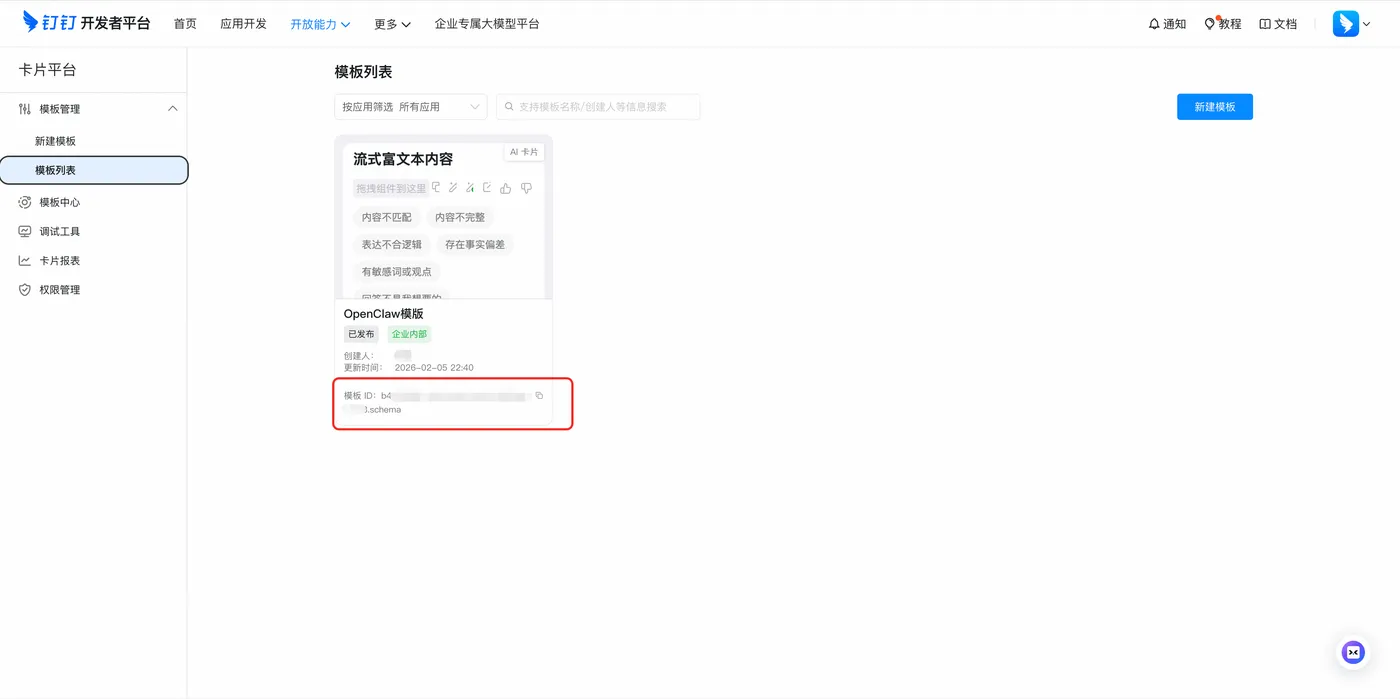Open the 首页 nav item
This screenshot has height=699, width=1400.
[x=185, y=24]
